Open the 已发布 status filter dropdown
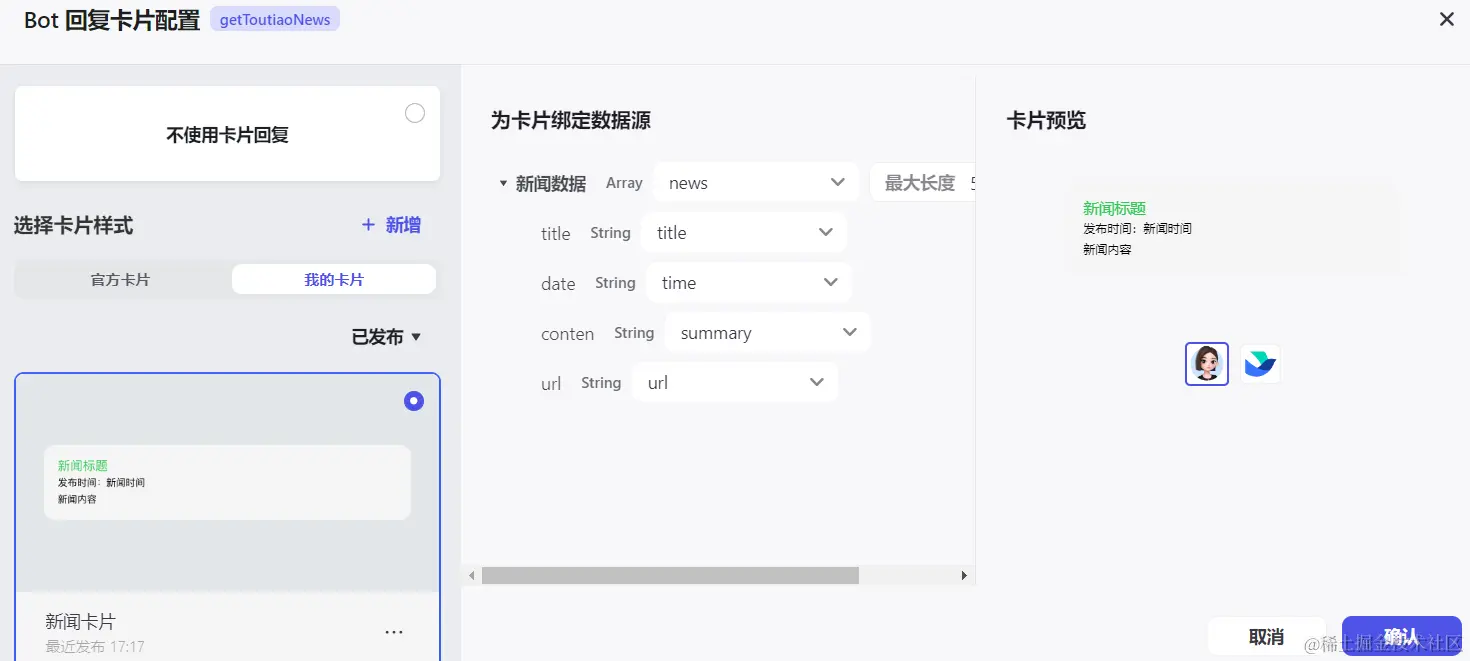This screenshot has width=1470, height=661. point(387,337)
